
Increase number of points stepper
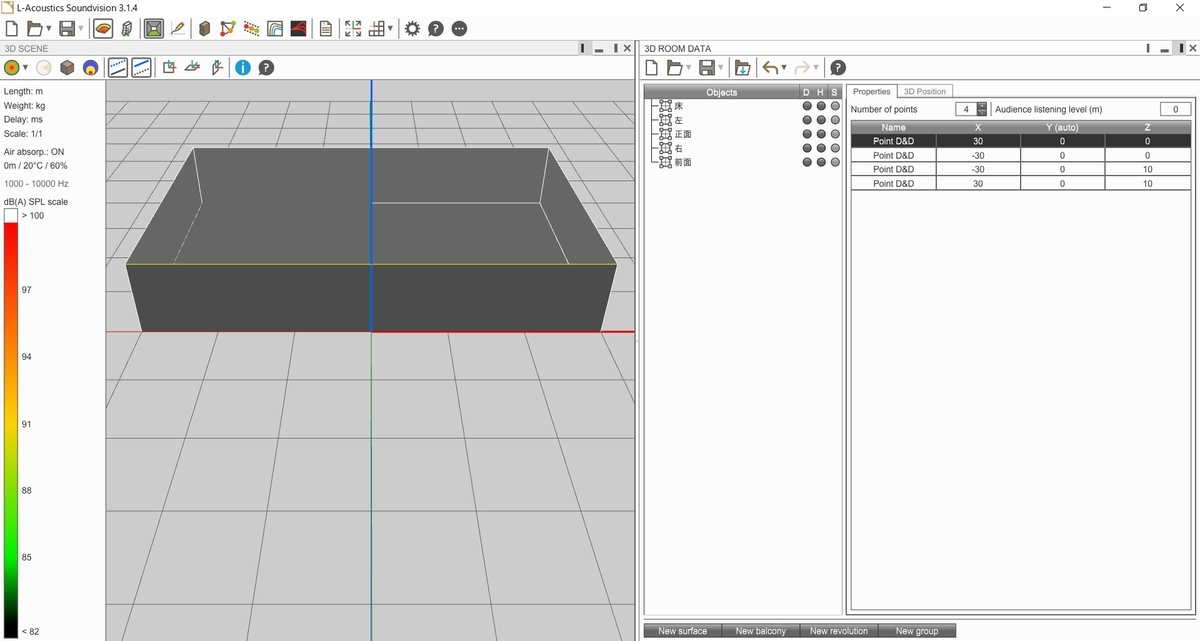pyautogui.click(x=982, y=105)
